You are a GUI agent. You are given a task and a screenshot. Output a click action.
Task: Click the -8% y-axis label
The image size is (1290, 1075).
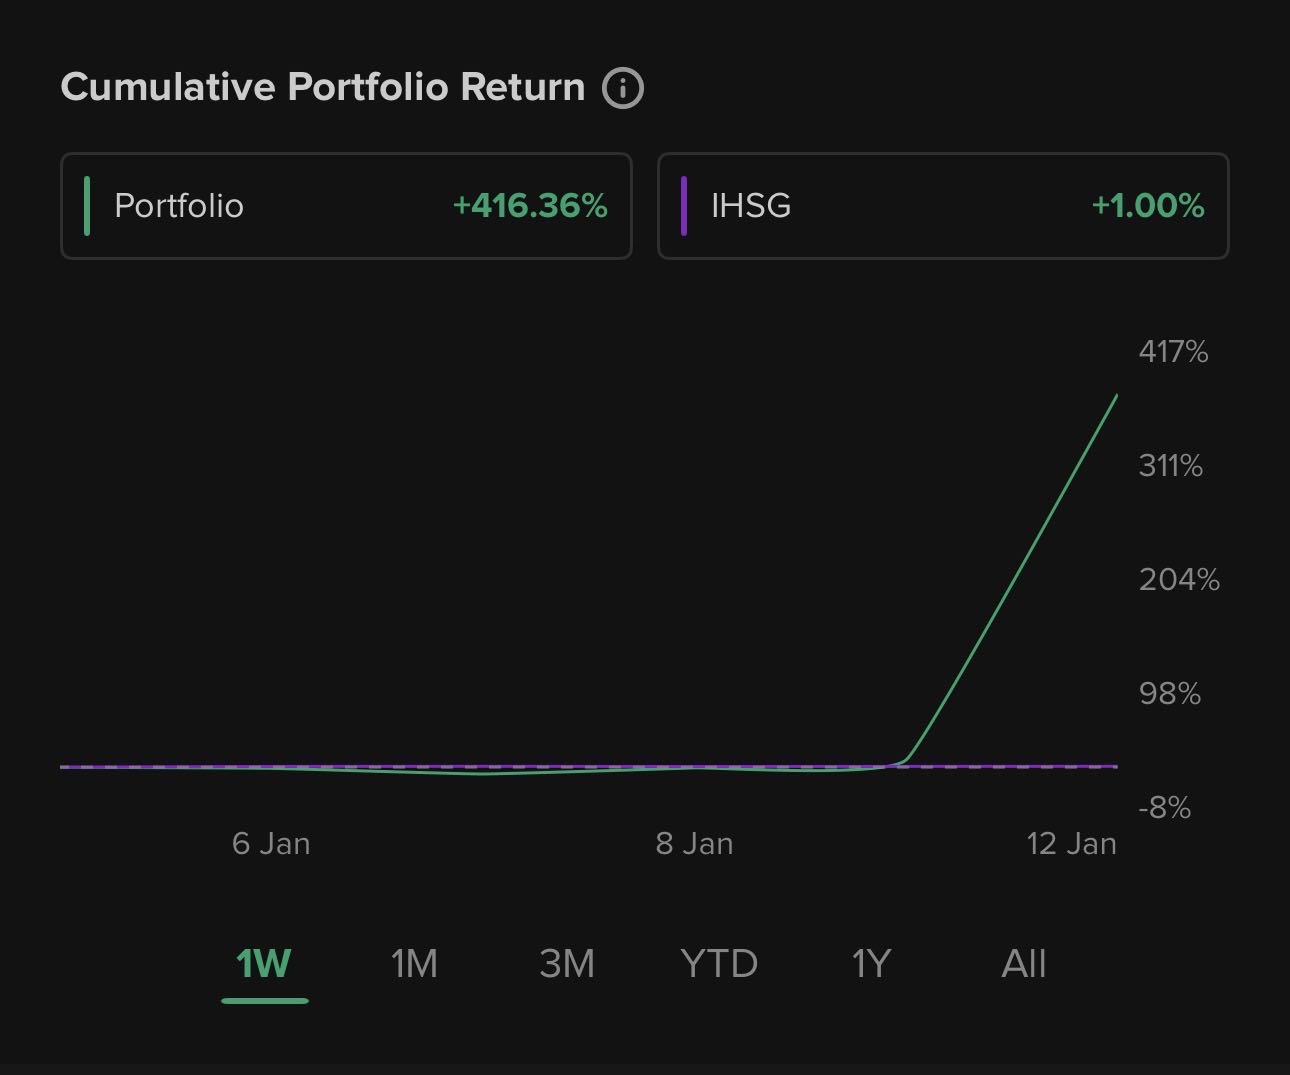point(1165,808)
